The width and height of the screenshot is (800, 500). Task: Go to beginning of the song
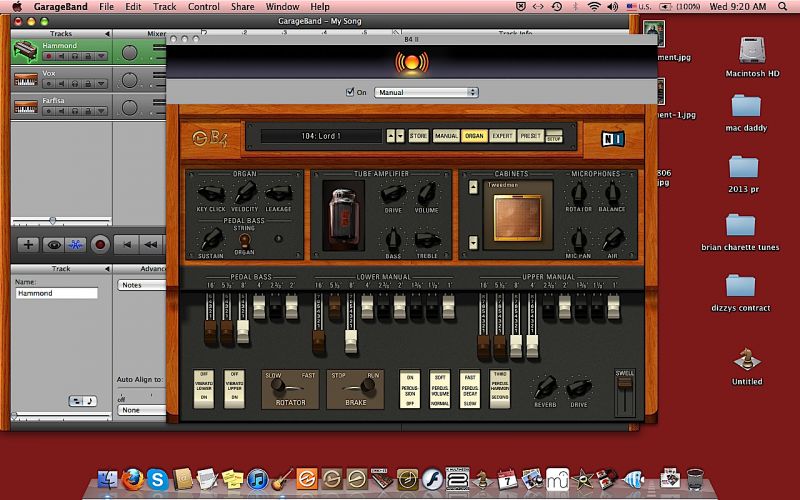(x=126, y=245)
